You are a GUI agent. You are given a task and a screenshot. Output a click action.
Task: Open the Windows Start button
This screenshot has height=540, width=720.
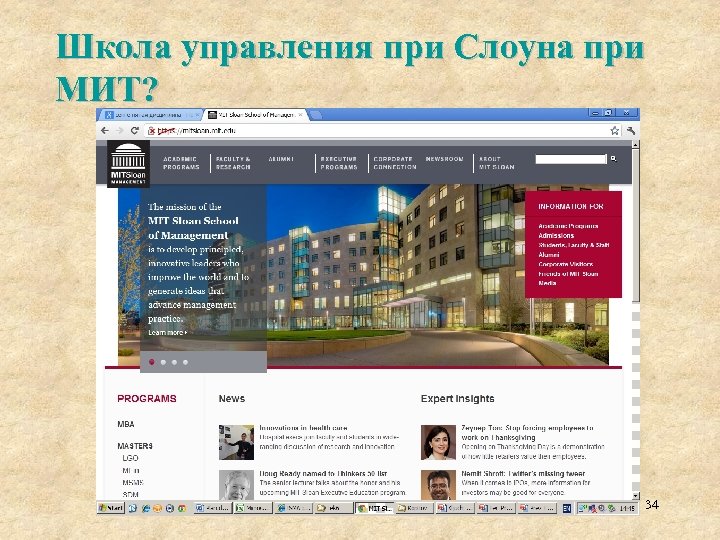tap(111, 508)
